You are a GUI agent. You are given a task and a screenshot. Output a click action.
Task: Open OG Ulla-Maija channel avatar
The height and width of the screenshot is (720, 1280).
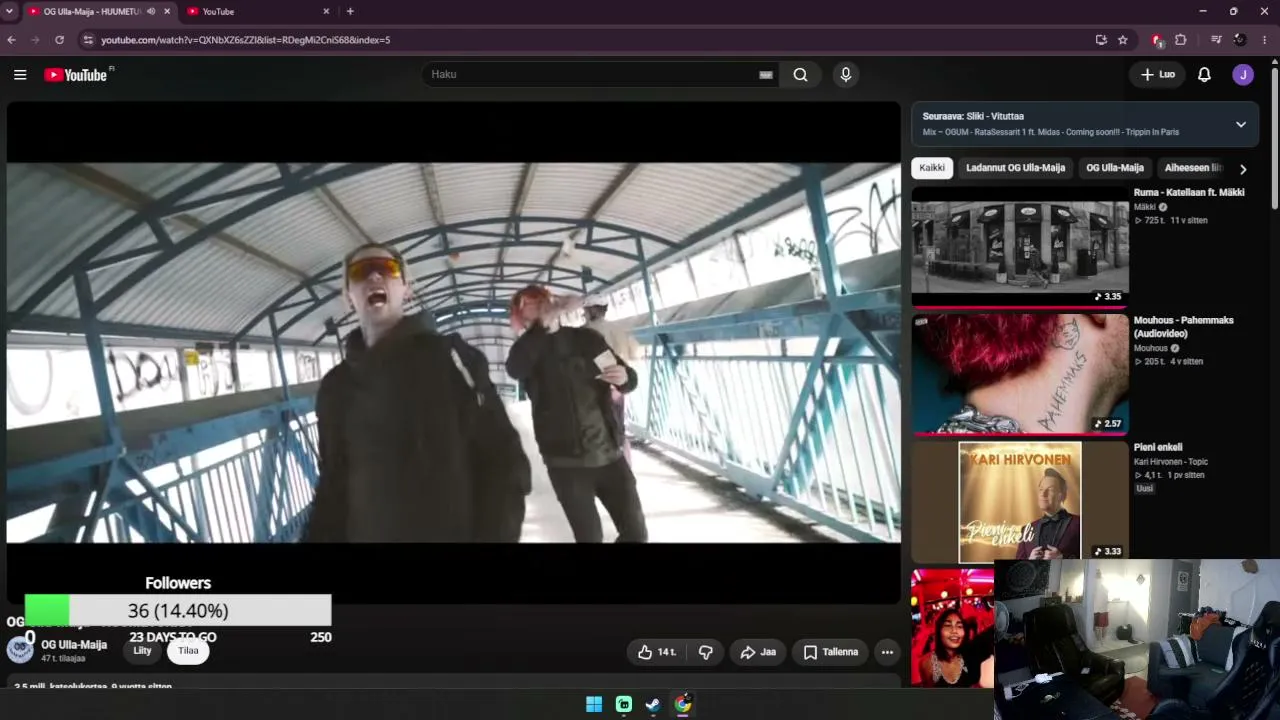pyautogui.click(x=20, y=649)
